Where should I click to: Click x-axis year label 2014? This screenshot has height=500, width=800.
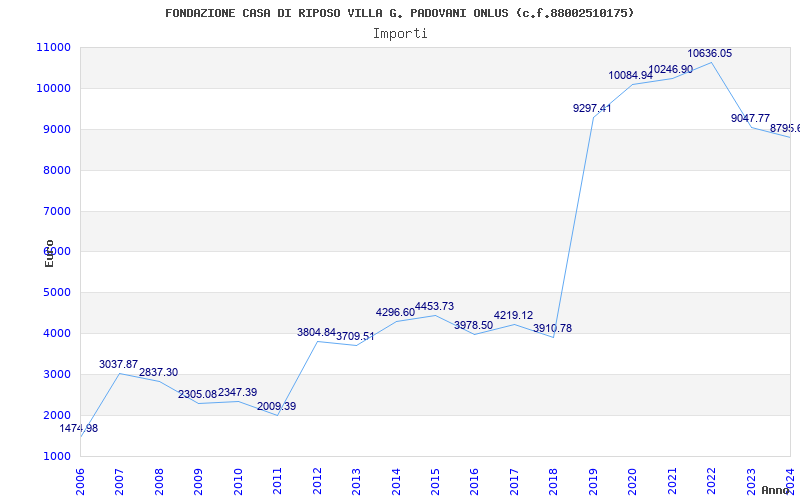[x=395, y=481]
